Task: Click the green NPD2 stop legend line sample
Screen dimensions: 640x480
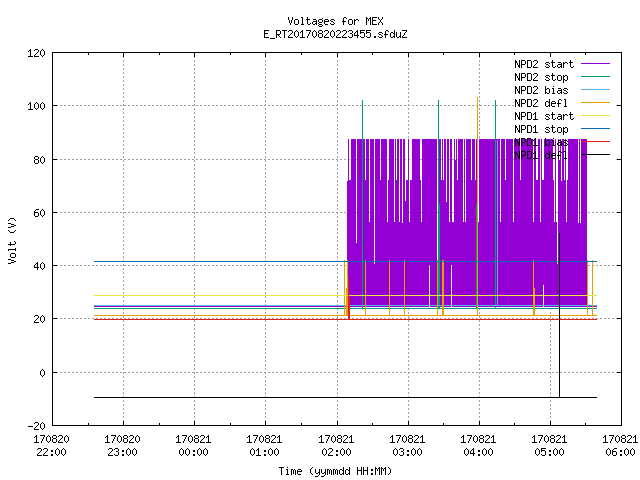Action: click(596, 76)
